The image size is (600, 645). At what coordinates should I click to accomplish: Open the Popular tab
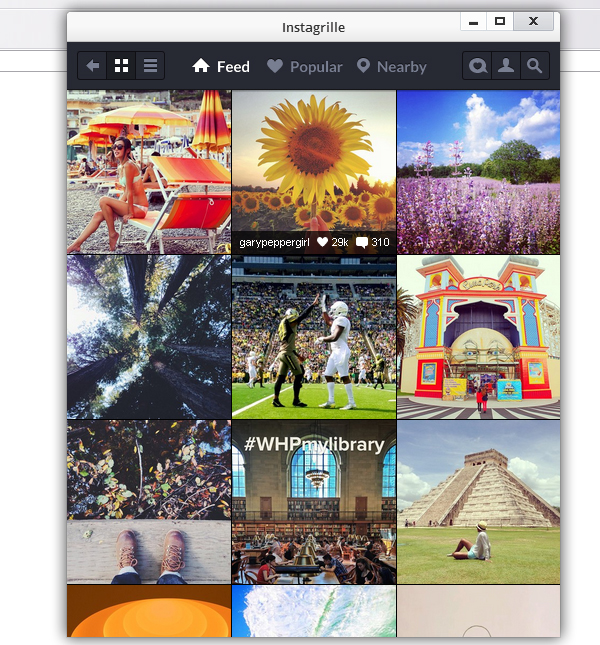point(304,66)
